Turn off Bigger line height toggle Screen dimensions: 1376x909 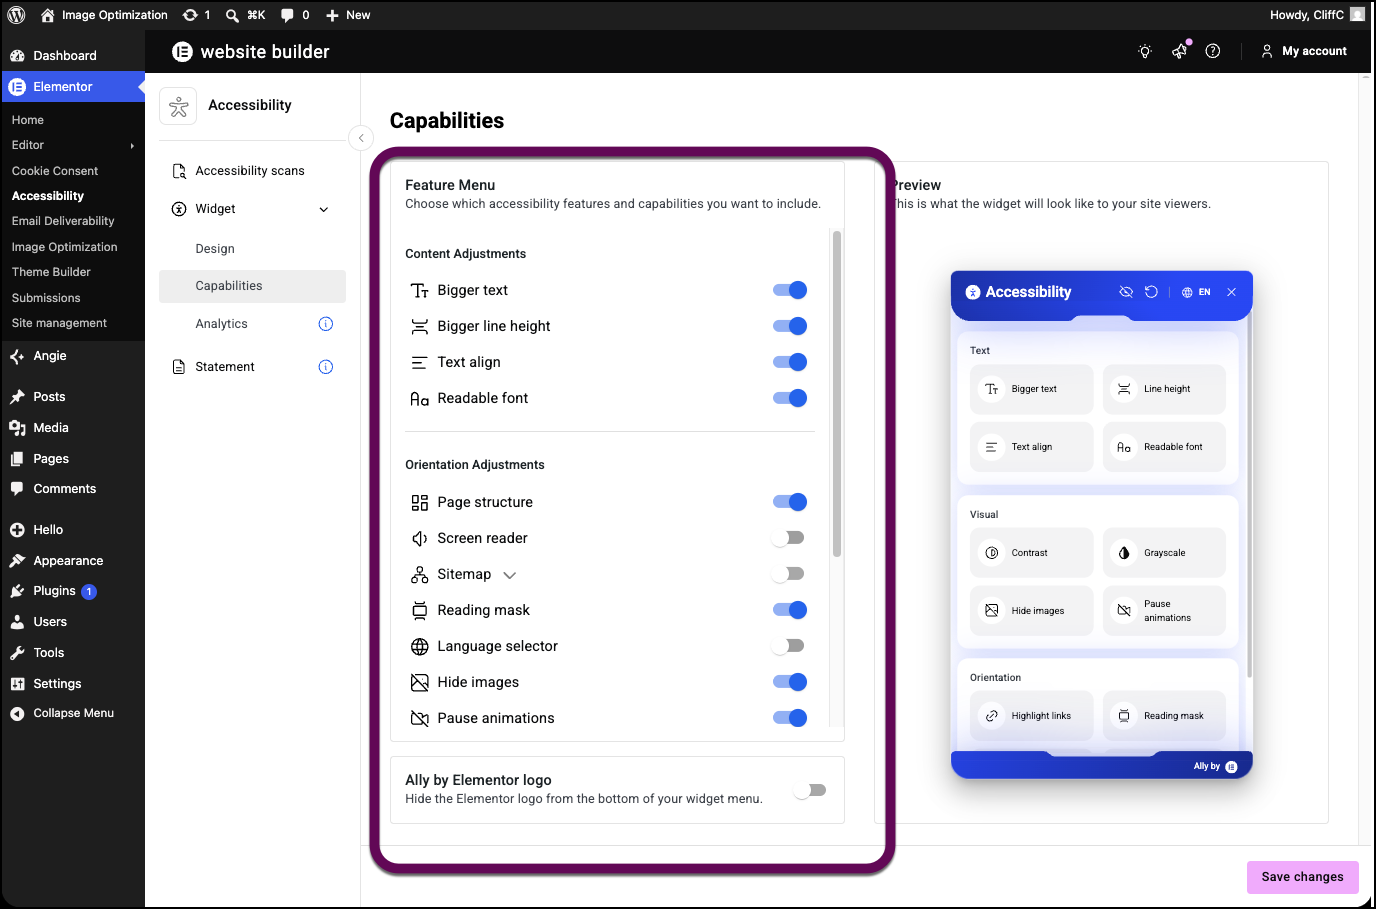(790, 326)
